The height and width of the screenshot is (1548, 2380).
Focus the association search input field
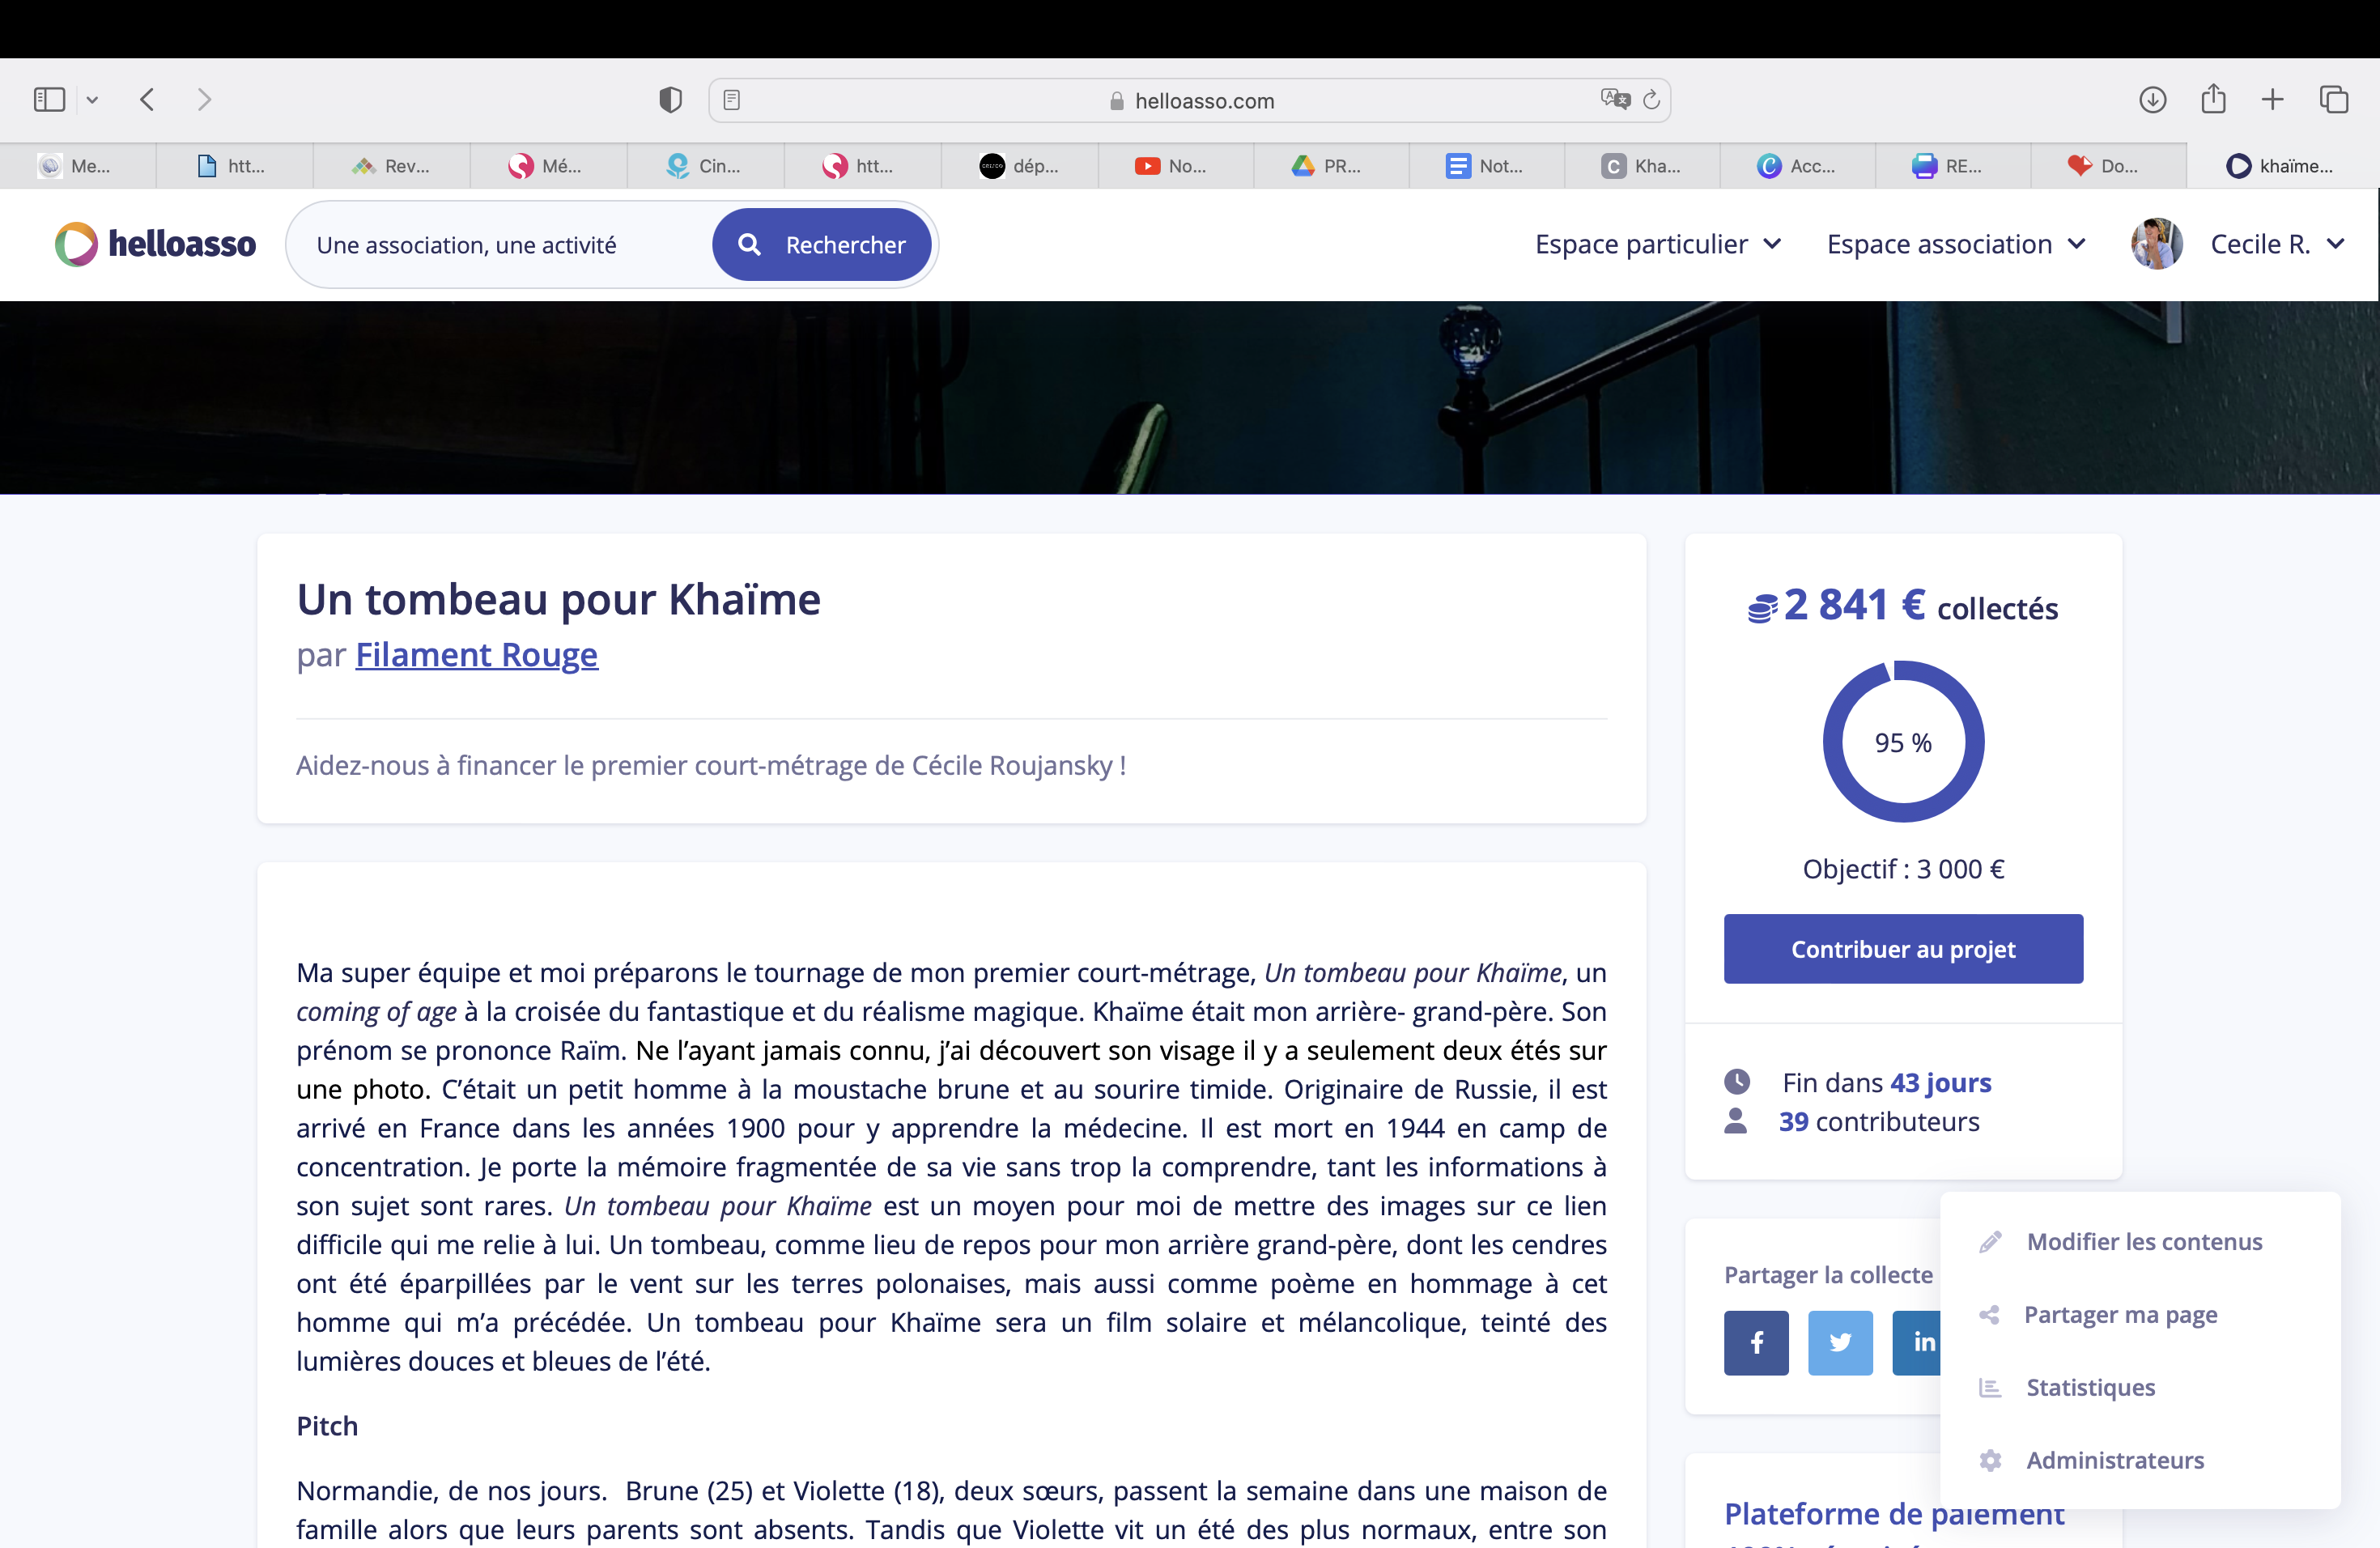coord(500,245)
